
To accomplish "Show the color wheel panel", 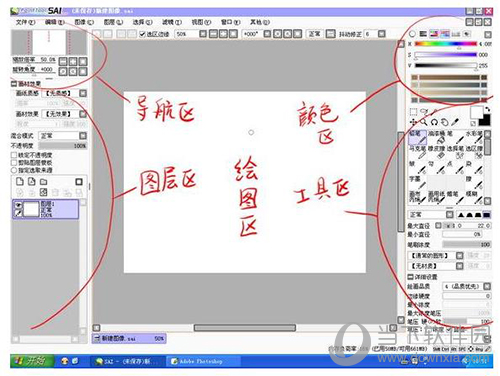I will coord(412,34).
